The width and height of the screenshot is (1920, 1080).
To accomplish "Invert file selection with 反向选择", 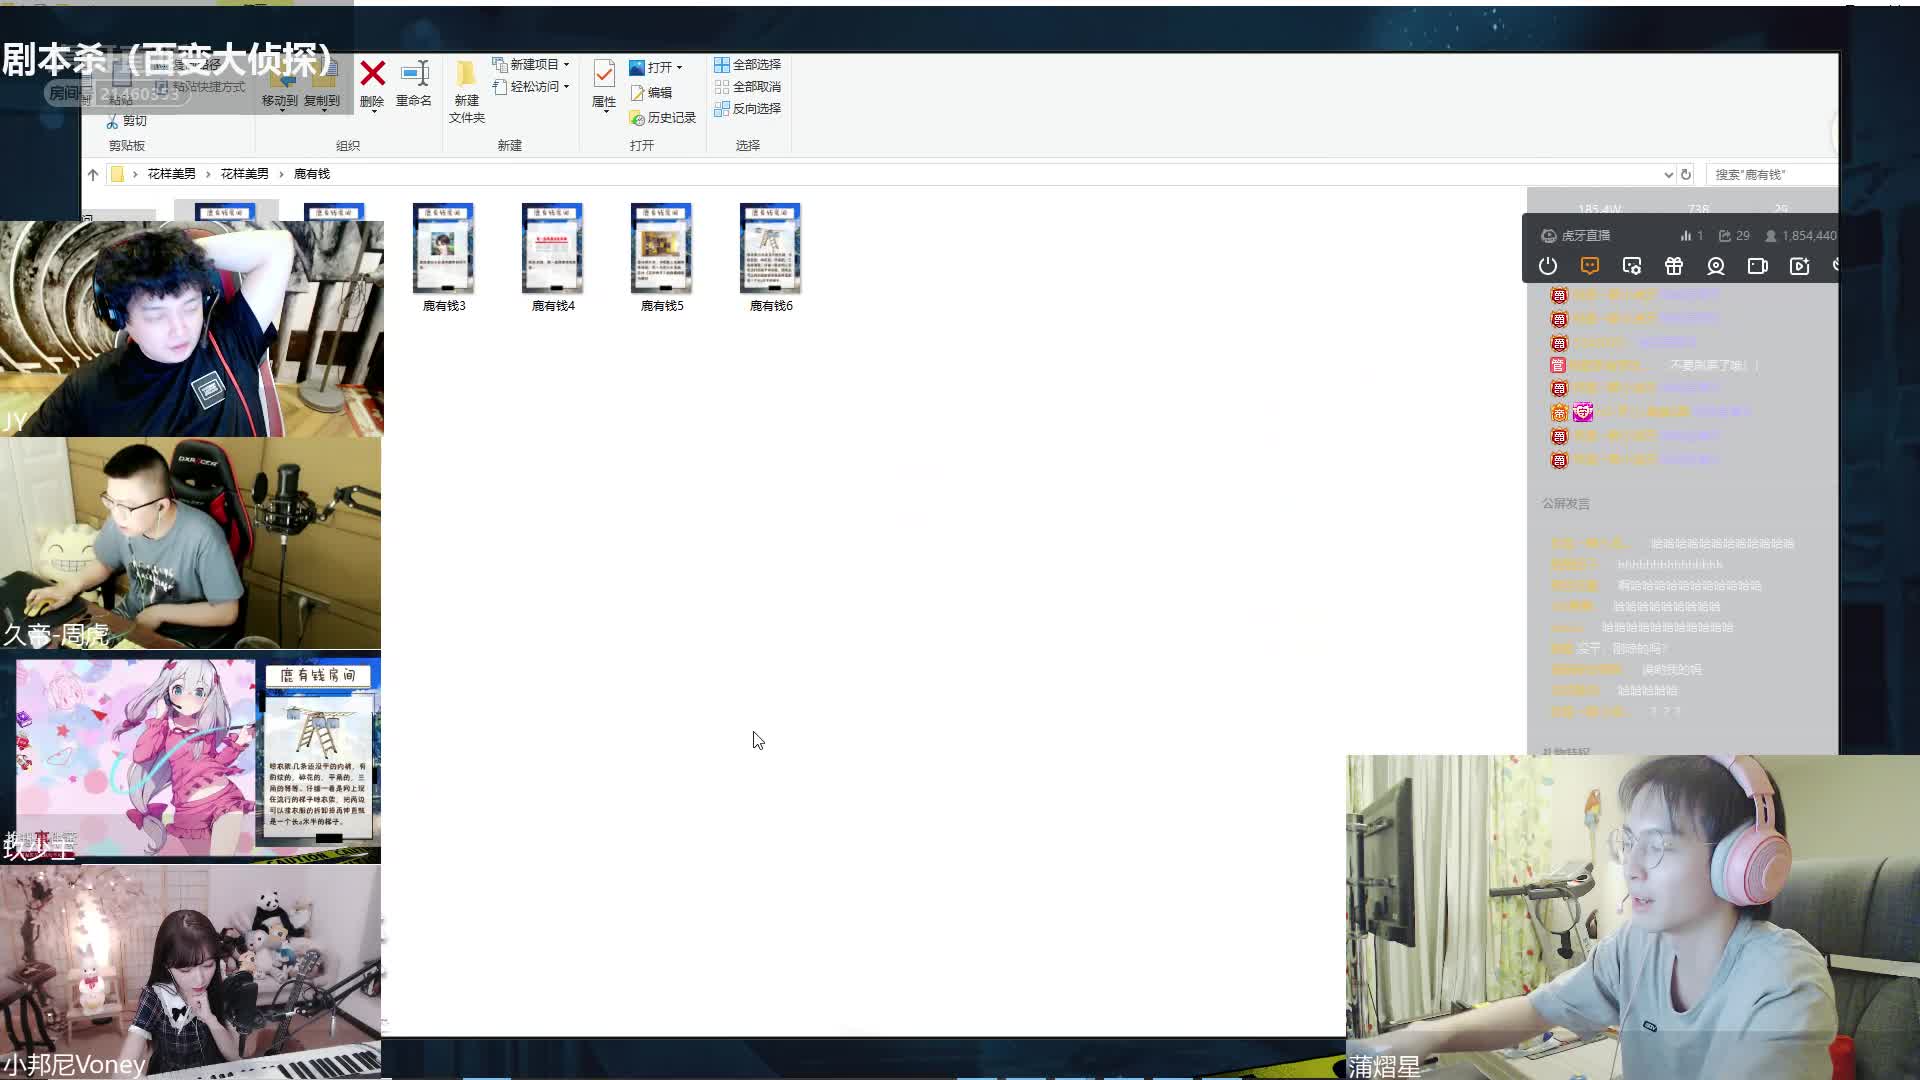I will (x=748, y=109).
